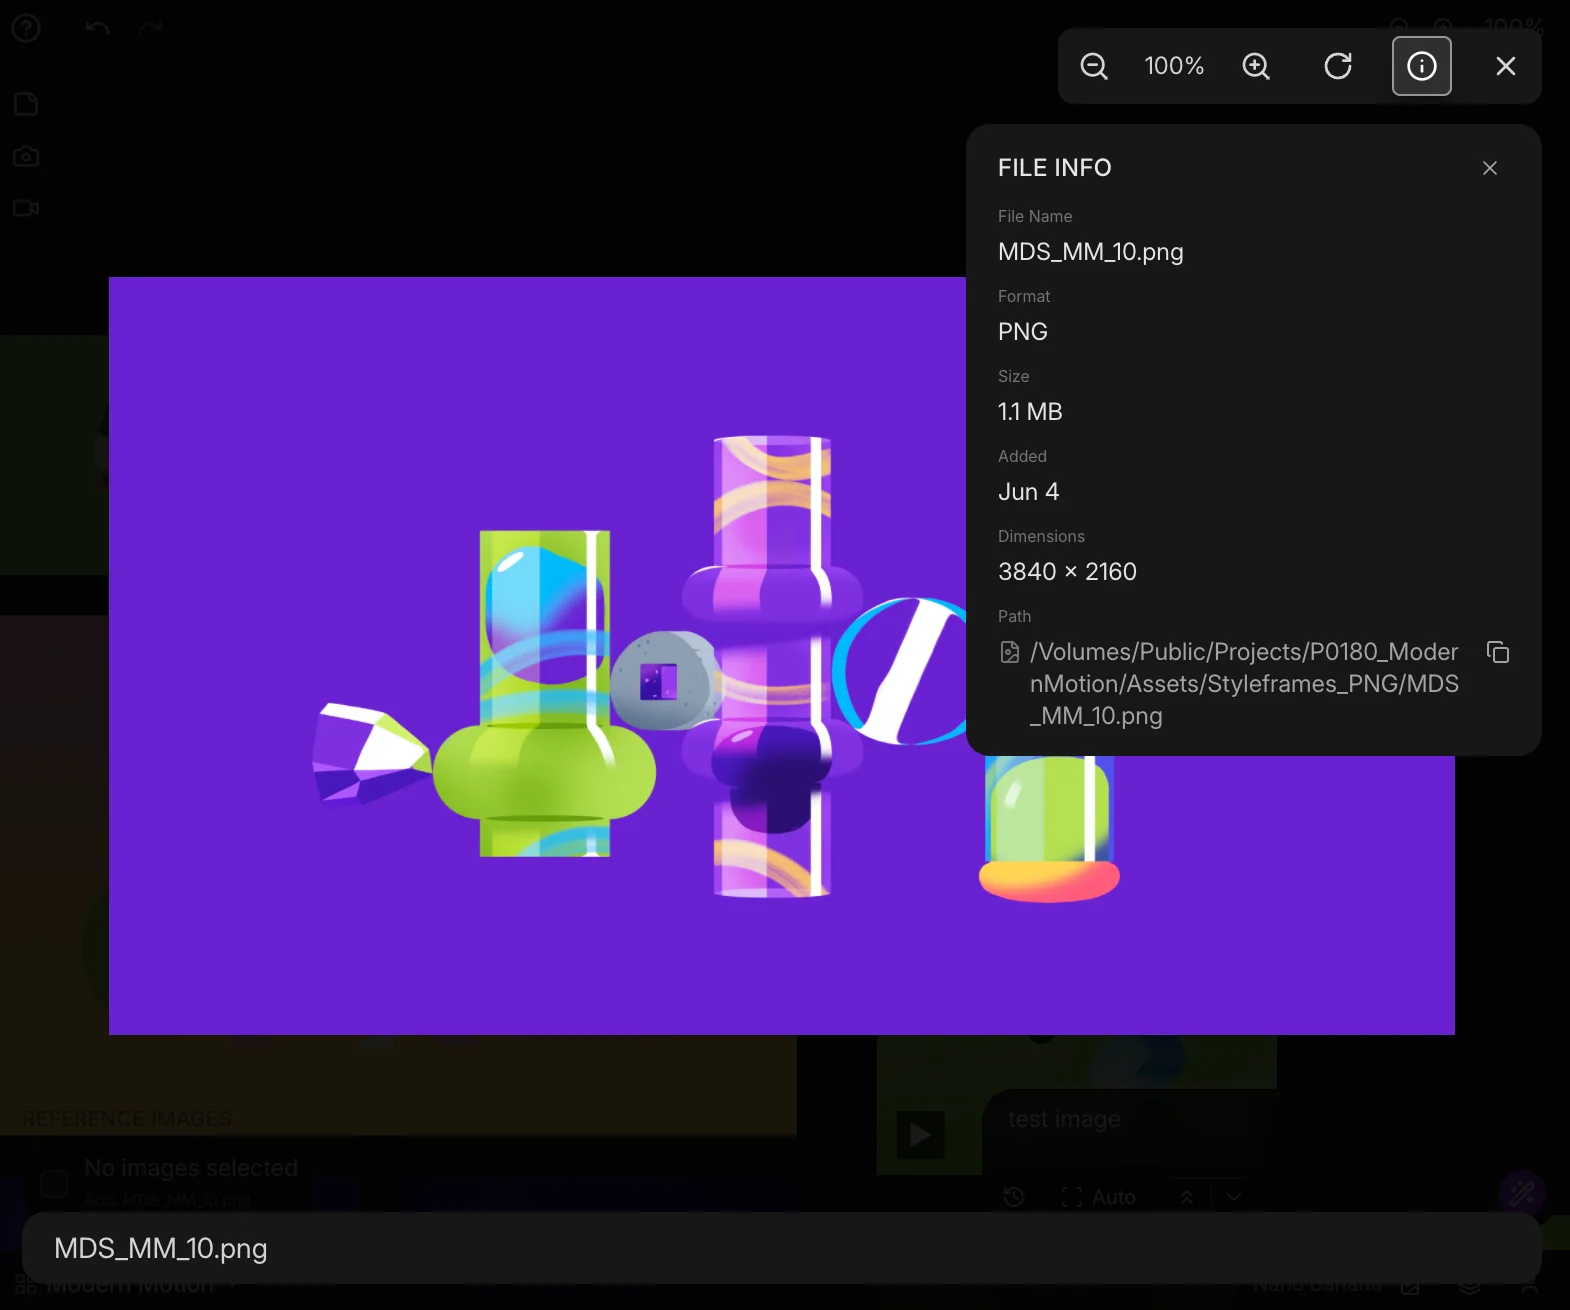Toggle the file info panel button
Viewport: 1570px width, 1310px height.
[1421, 66]
